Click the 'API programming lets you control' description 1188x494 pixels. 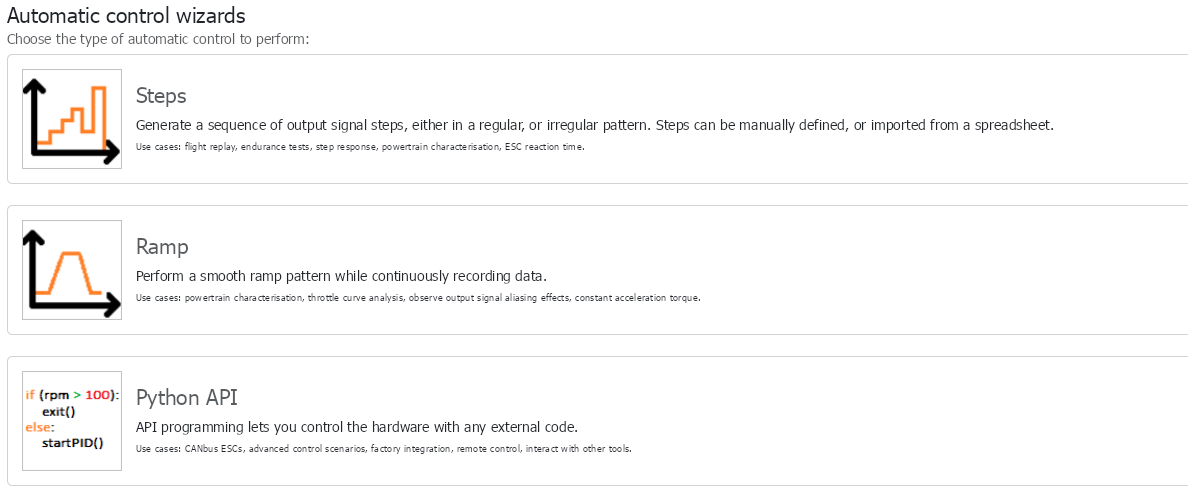(356, 427)
